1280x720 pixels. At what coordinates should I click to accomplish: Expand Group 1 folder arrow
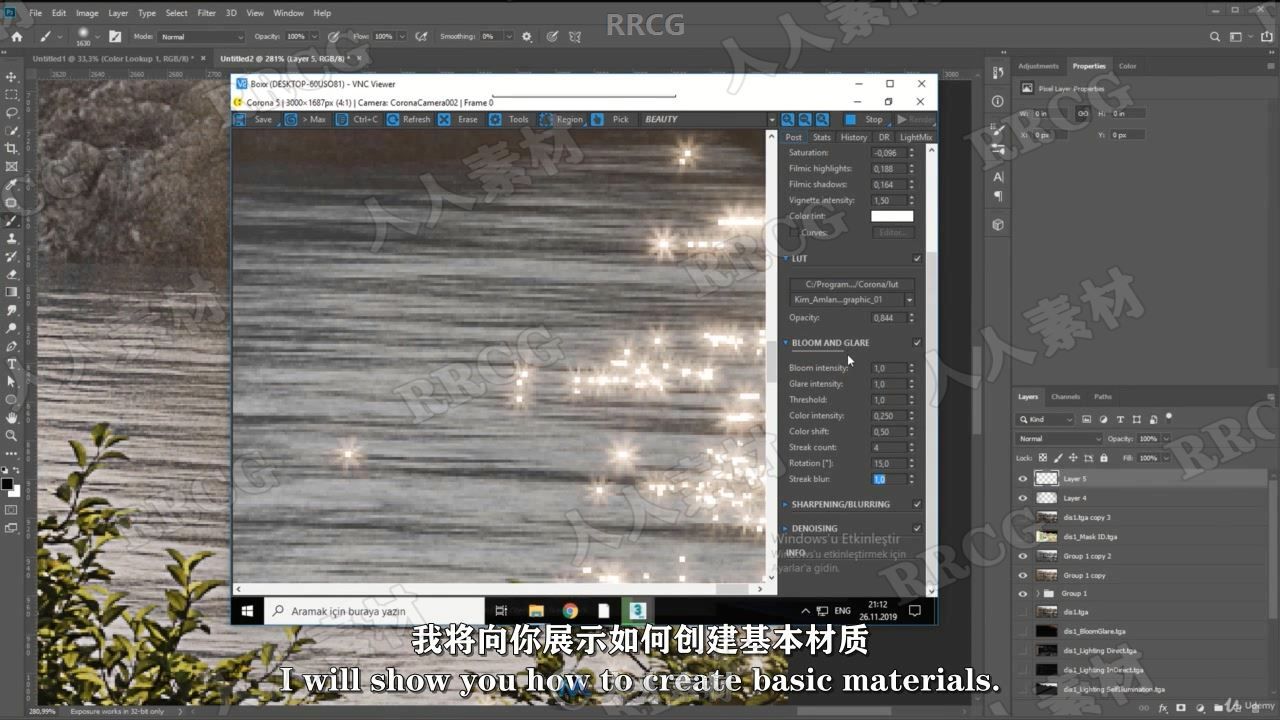coord(1037,594)
